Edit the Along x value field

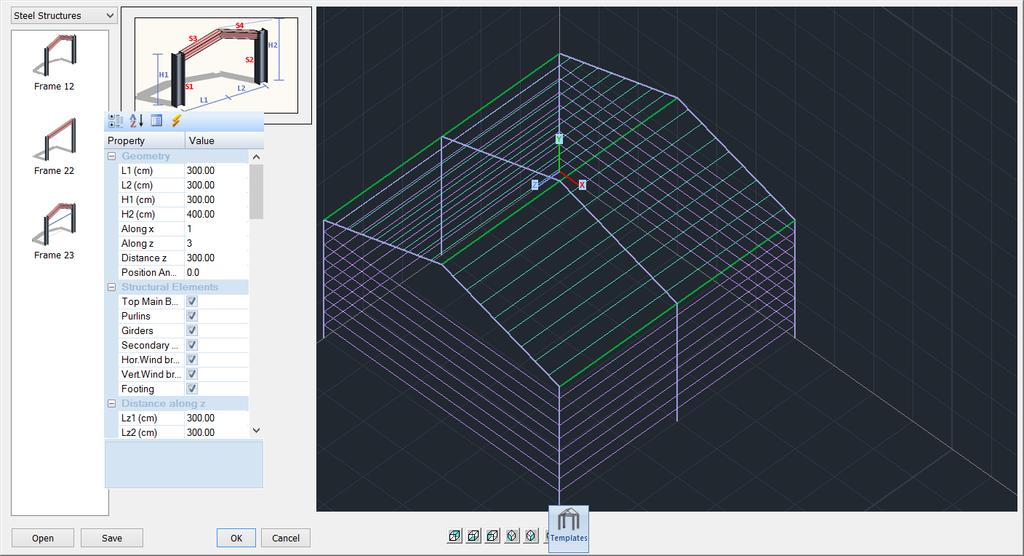tap(217, 229)
